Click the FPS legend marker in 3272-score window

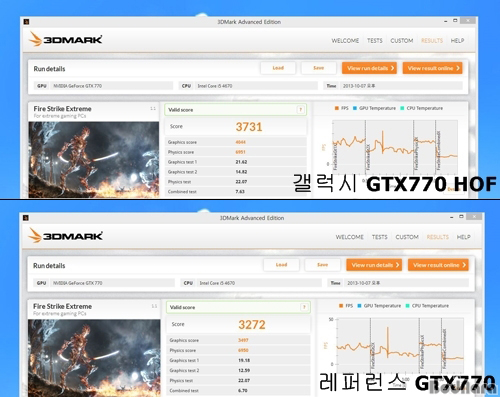click(x=341, y=306)
